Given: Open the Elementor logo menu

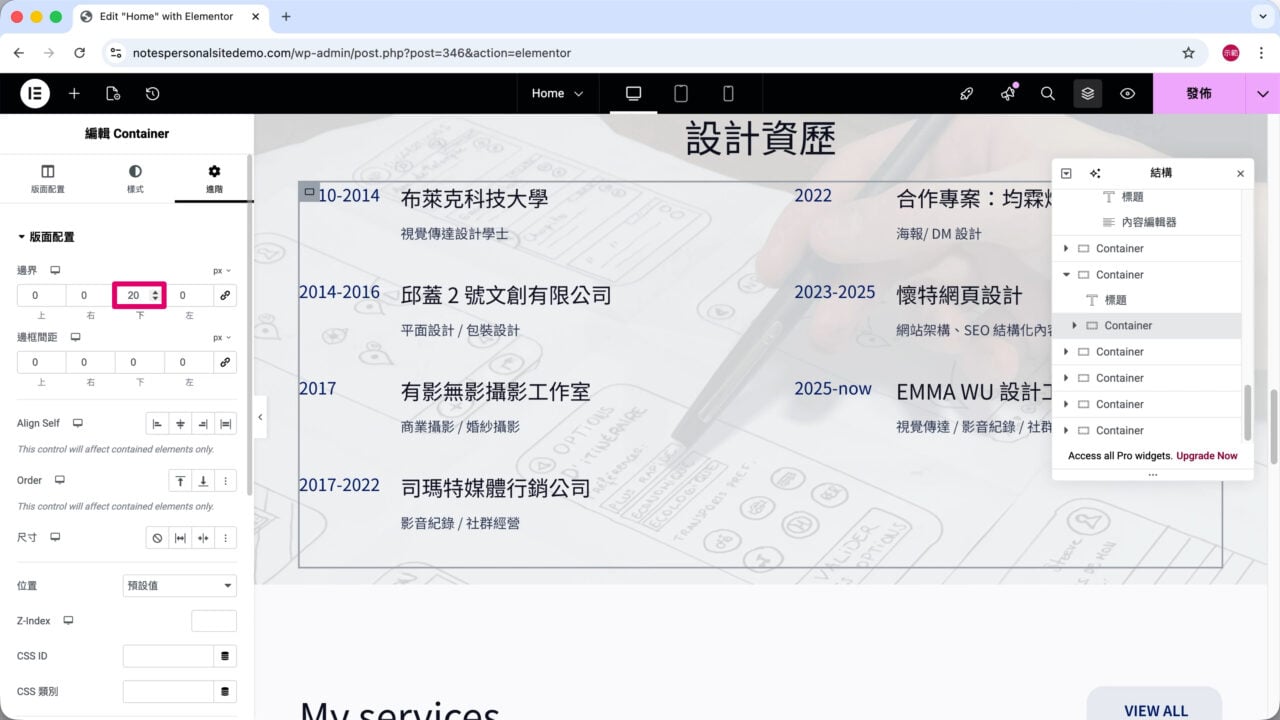Looking at the screenshot, I should [35, 93].
